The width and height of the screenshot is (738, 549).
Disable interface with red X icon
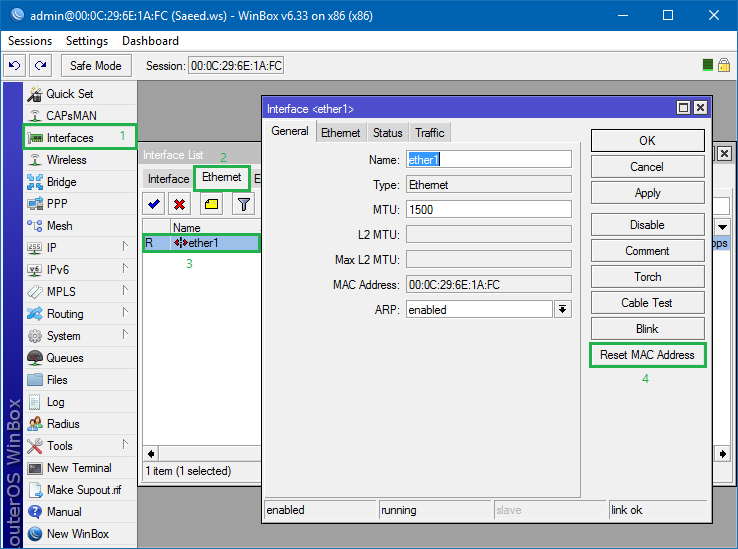pos(179,204)
